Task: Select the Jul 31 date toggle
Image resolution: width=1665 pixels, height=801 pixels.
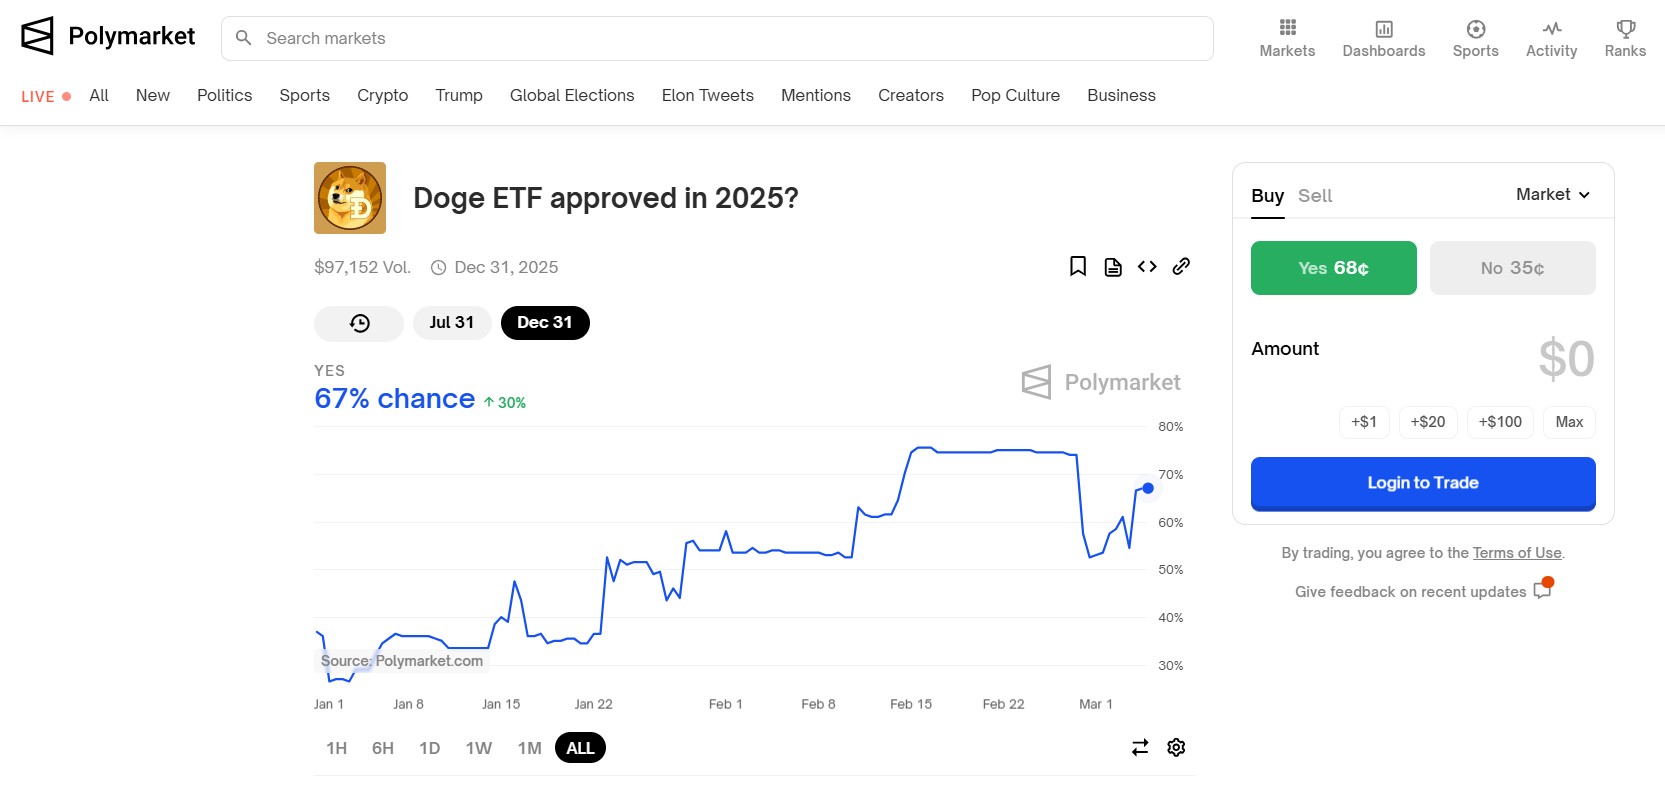Action: pyautogui.click(x=451, y=323)
